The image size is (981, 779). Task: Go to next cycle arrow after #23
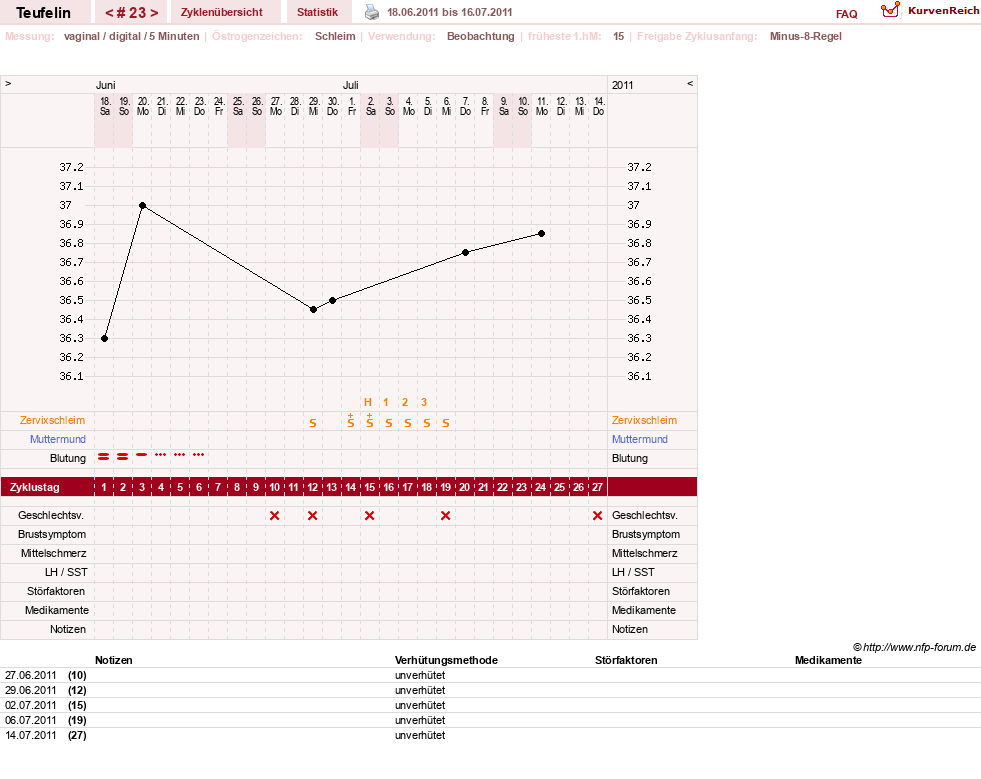pos(154,13)
